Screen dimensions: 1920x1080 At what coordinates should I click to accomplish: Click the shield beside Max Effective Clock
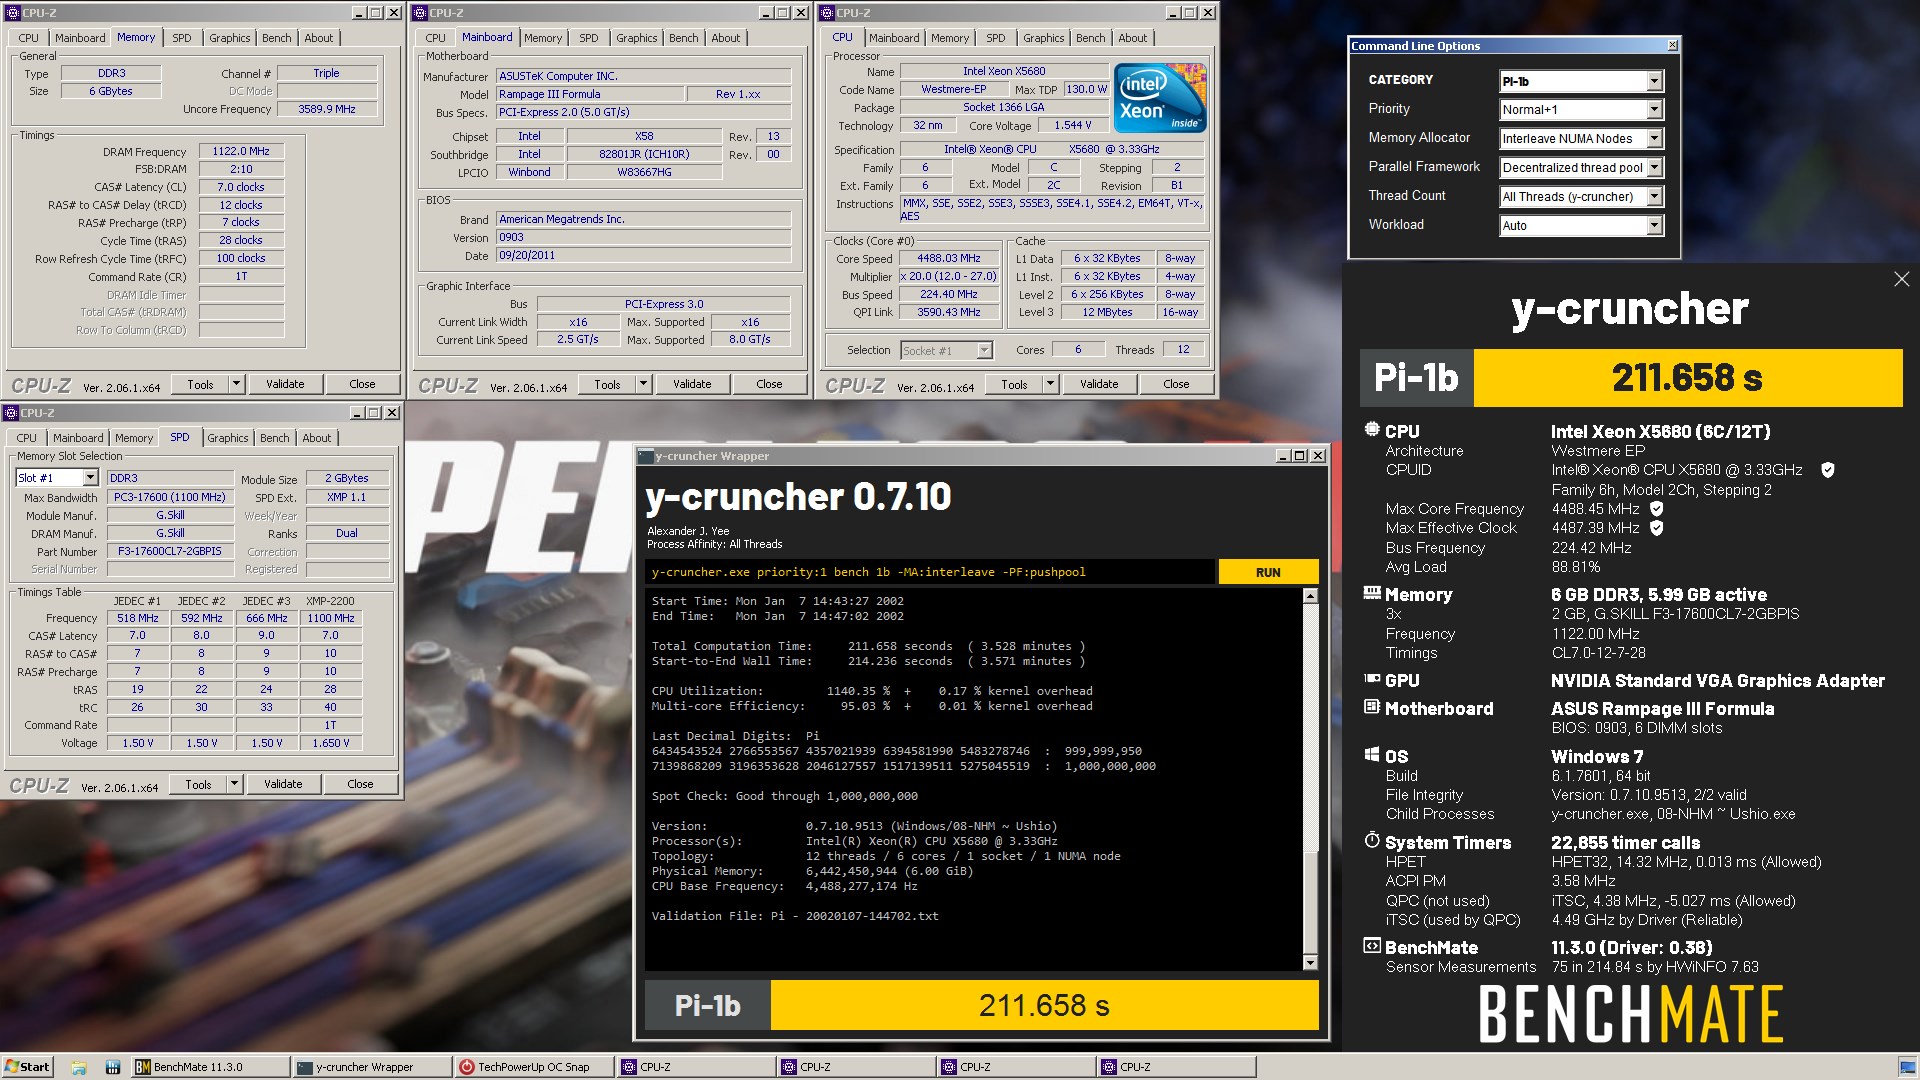(1656, 528)
